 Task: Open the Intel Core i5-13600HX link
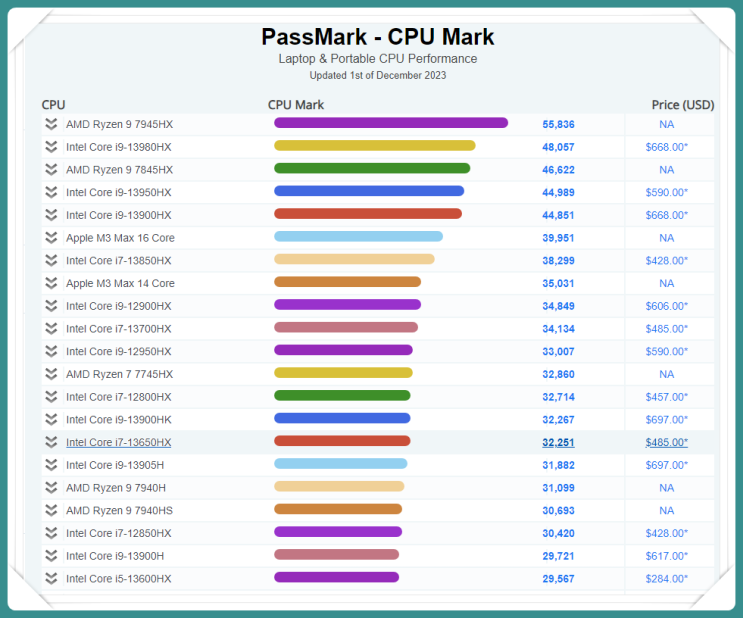(118, 579)
